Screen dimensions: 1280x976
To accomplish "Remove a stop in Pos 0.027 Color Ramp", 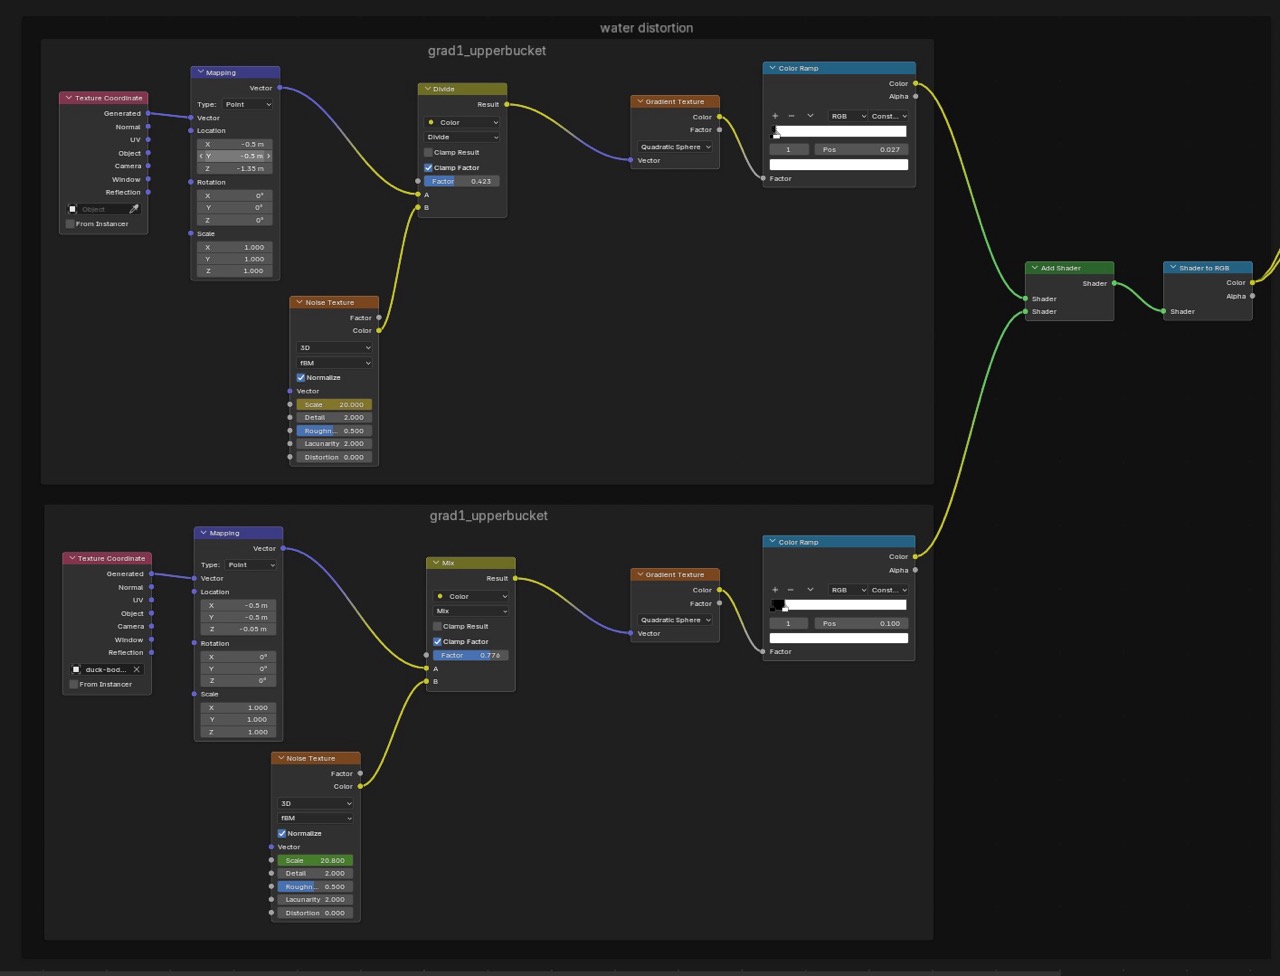I will (x=791, y=116).
